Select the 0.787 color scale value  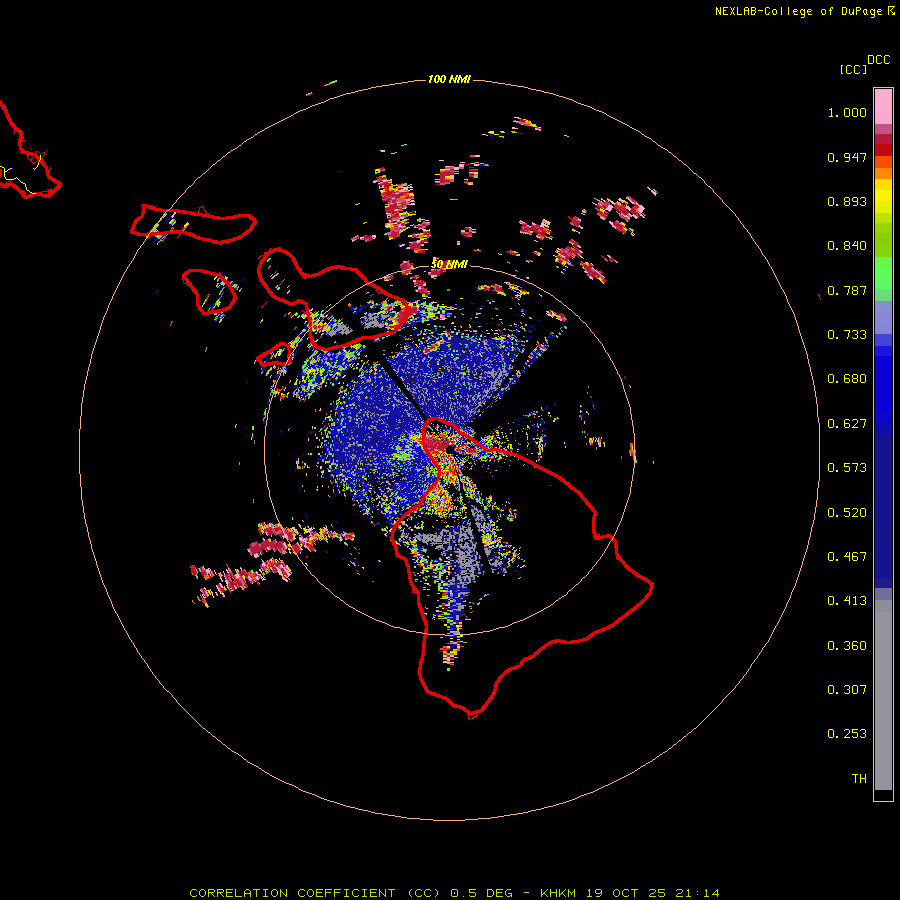pos(847,290)
